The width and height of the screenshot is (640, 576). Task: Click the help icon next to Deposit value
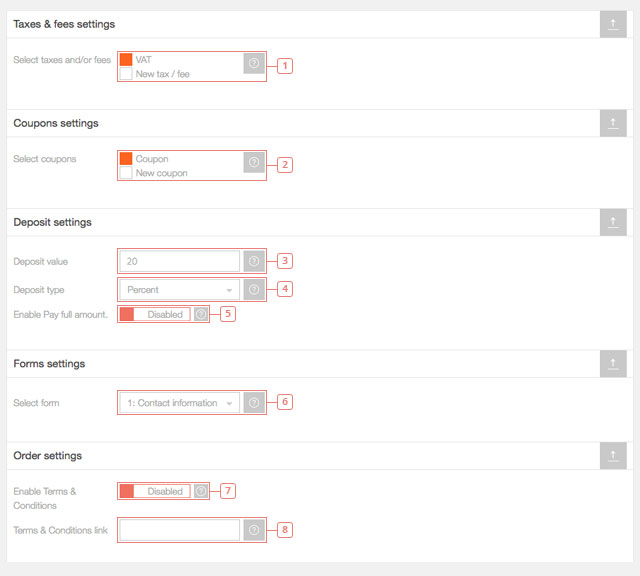(254, 261)
